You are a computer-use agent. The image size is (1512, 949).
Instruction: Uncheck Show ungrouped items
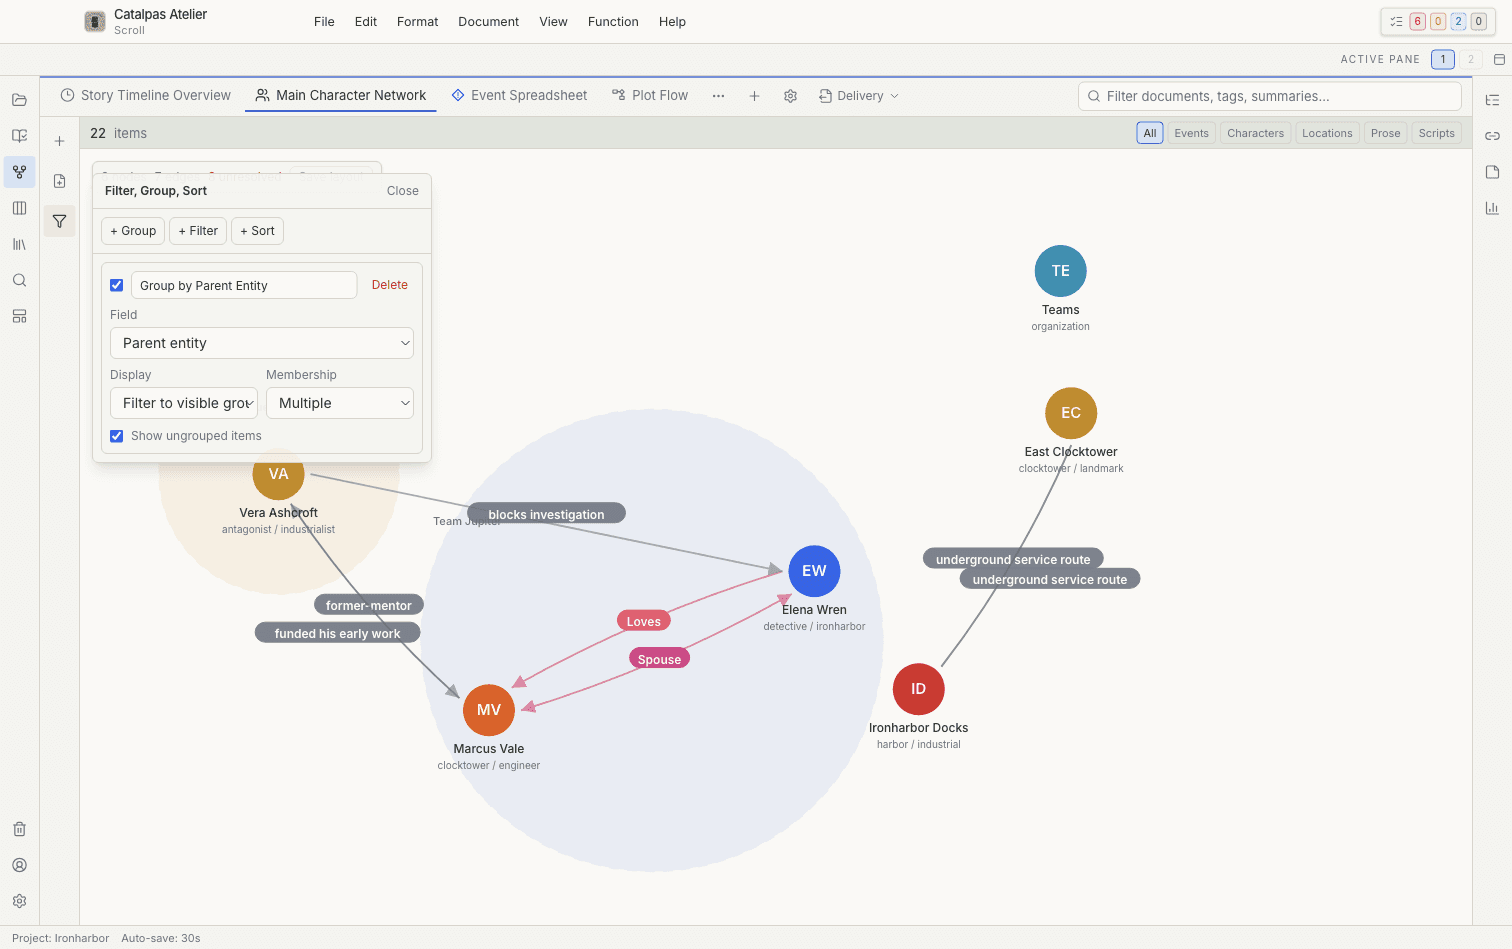tap(117, 436)
